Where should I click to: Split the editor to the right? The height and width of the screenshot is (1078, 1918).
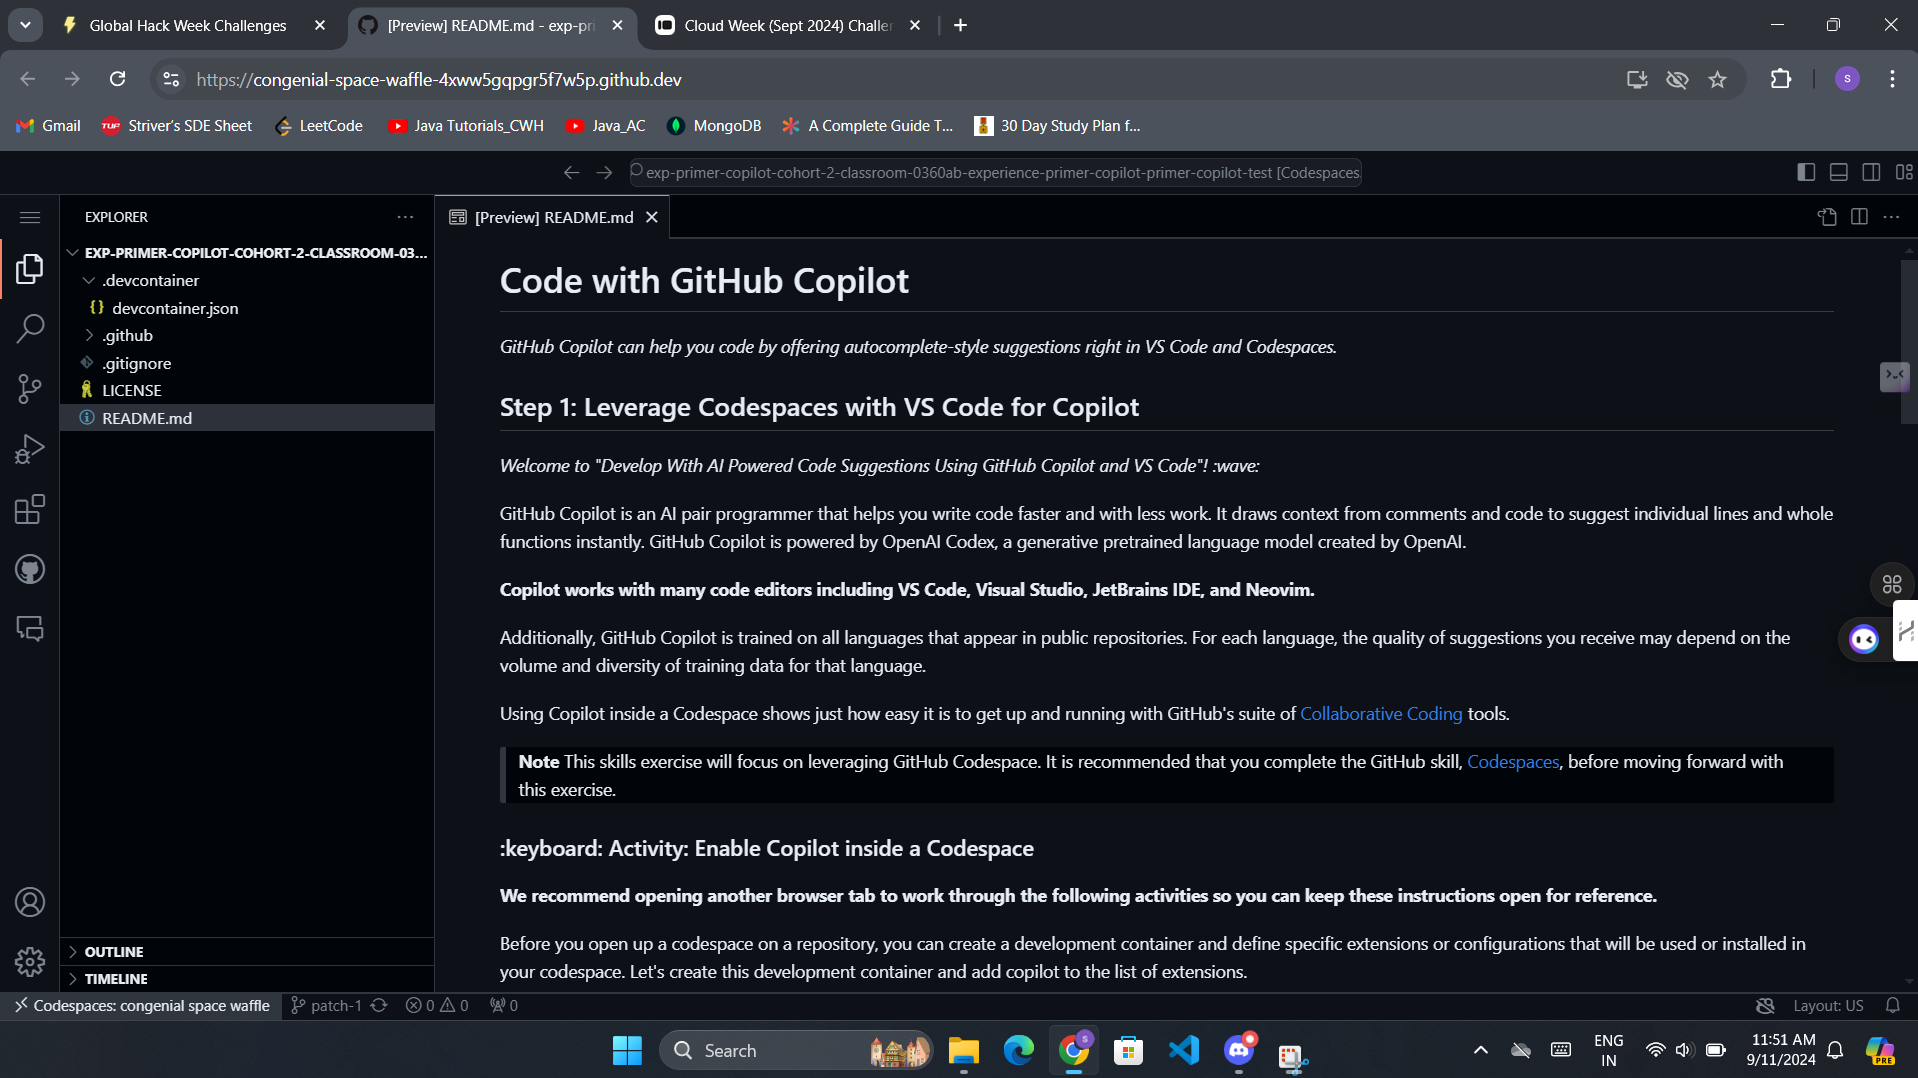point(1859,217)
